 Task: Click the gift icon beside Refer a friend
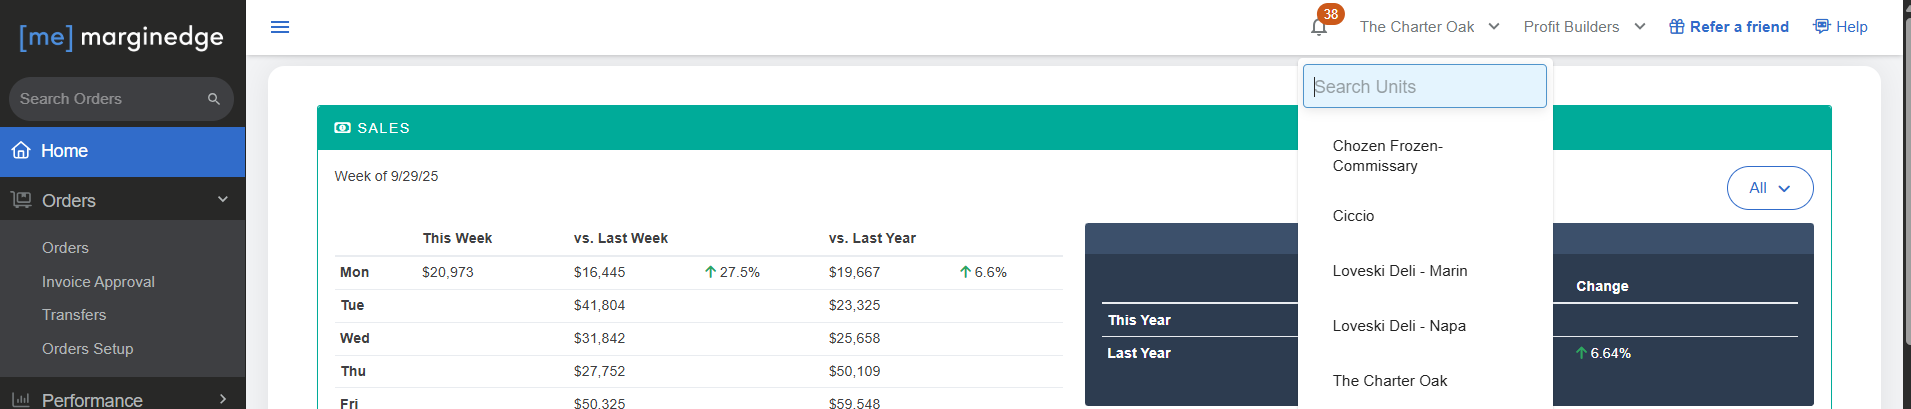tap(1677, 27)
